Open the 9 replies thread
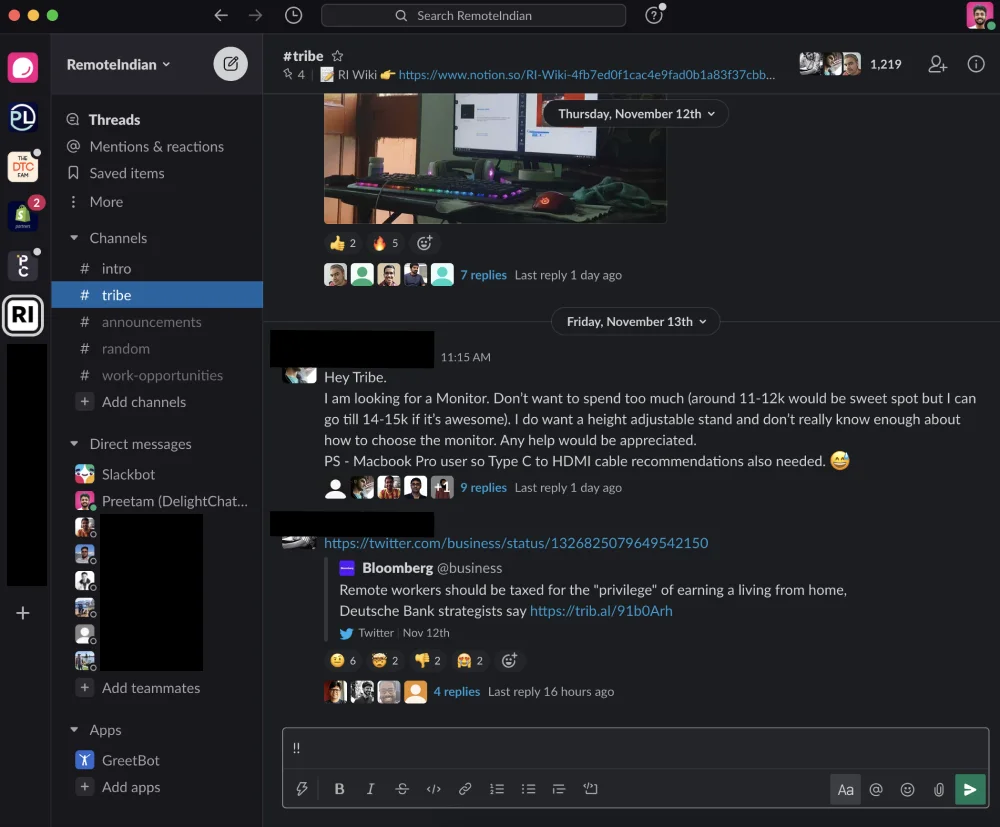The width and height of the screenshot is (1000, 827). pyautogui.click(x=483, y=488)
